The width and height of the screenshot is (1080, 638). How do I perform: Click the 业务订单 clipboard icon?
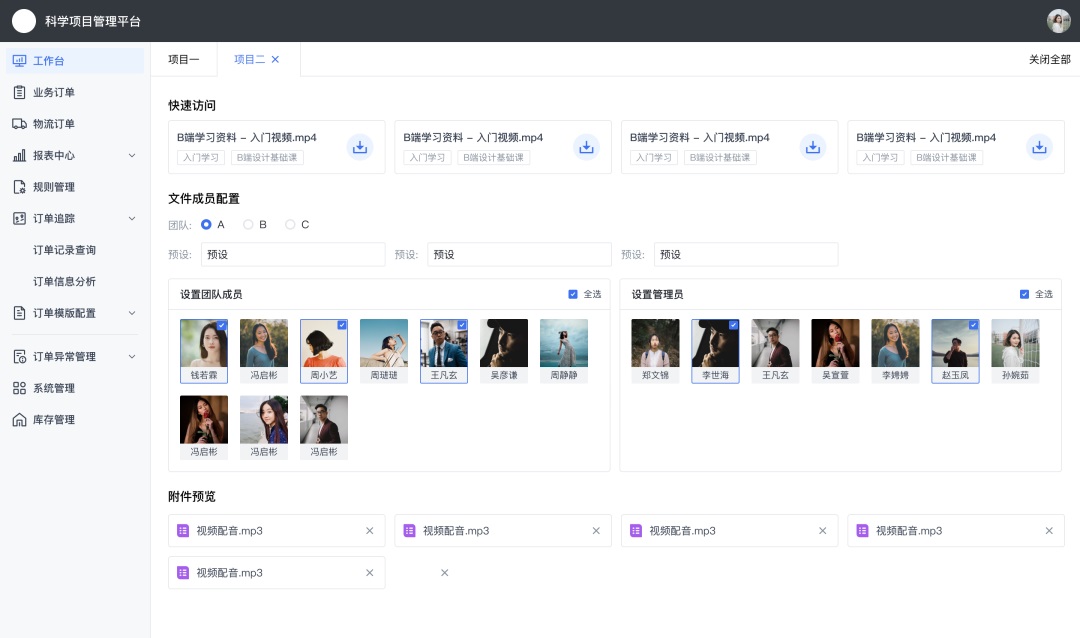coord(19,92)
